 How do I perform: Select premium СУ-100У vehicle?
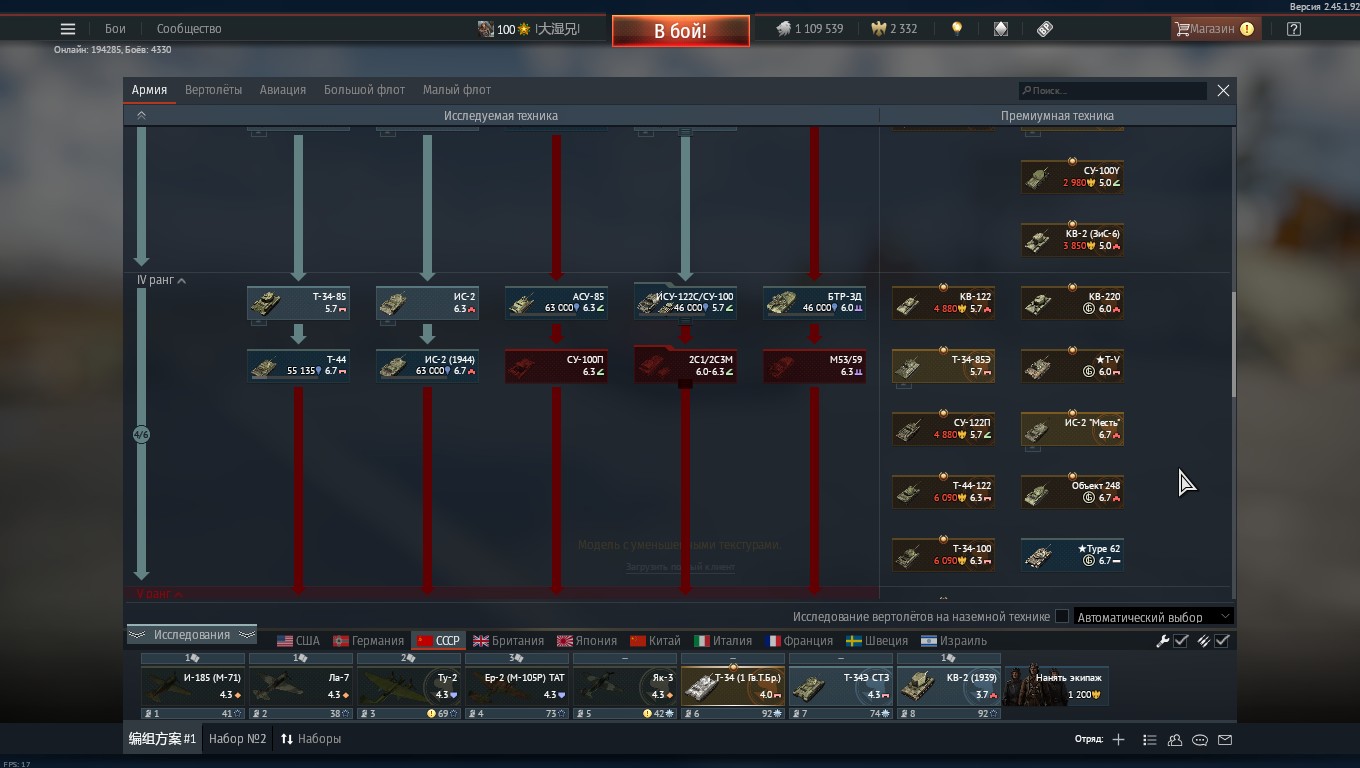pyautogui.click(x=1072, y=177)
